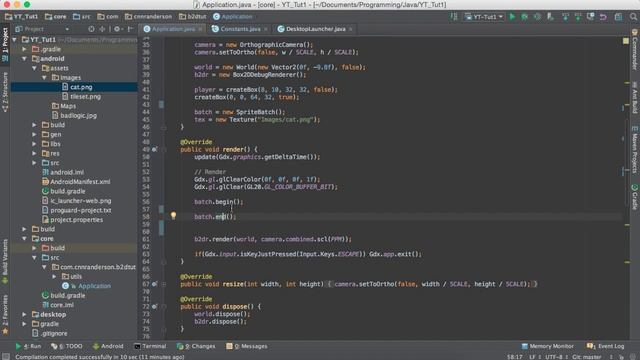Open the Favorites side tool window
Image resolution: width=640 pixels, height=360 pixels.
coord(5,315)
